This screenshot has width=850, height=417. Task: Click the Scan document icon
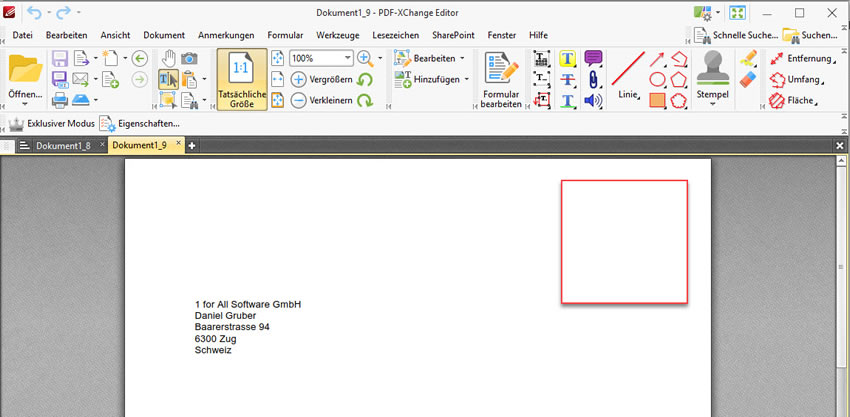coord(81,100)
